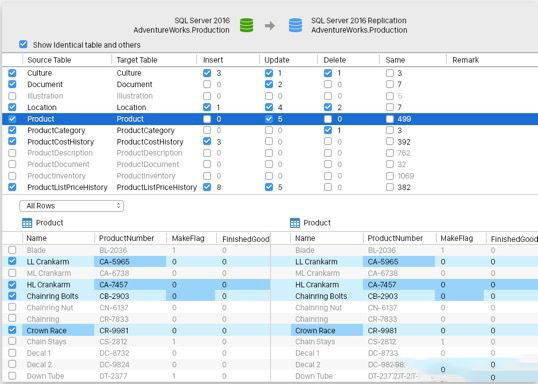The height and width of the screenshot is (384, 538).
Task: Uncheck the Crown Race row checkbox
Action: coord(12,330)
